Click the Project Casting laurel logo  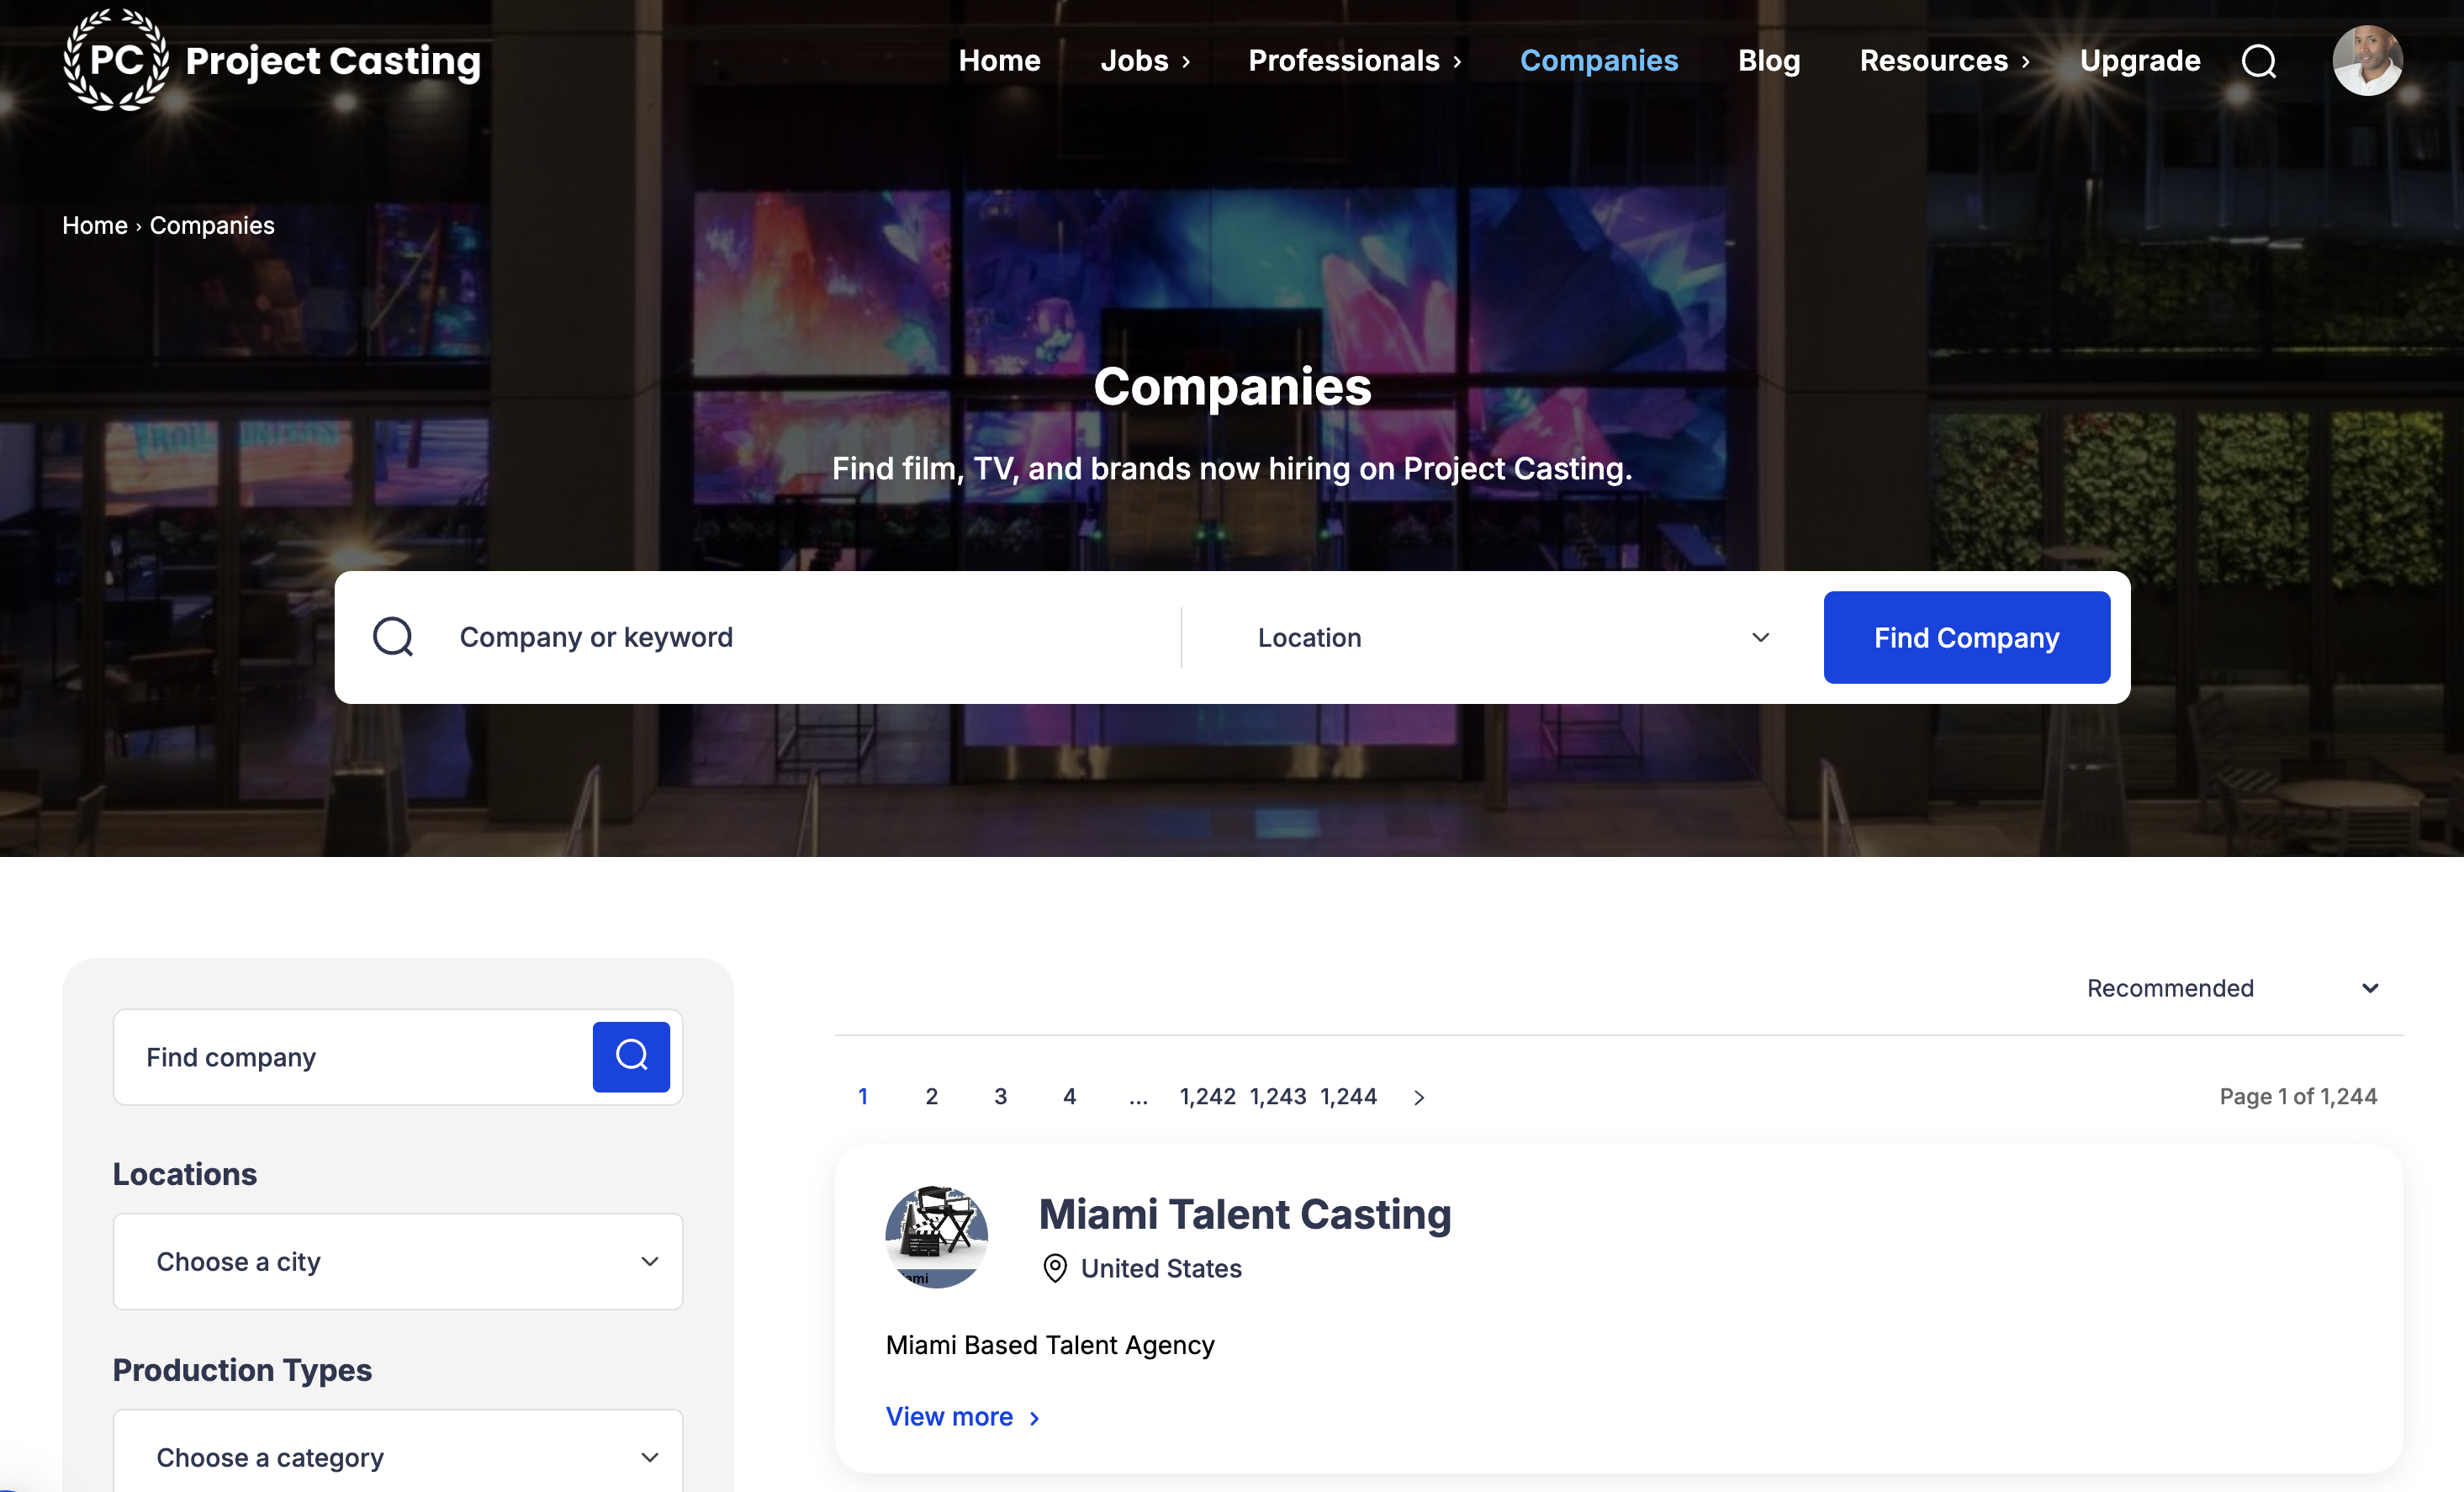pyautogui.click(x=116, y=60)
